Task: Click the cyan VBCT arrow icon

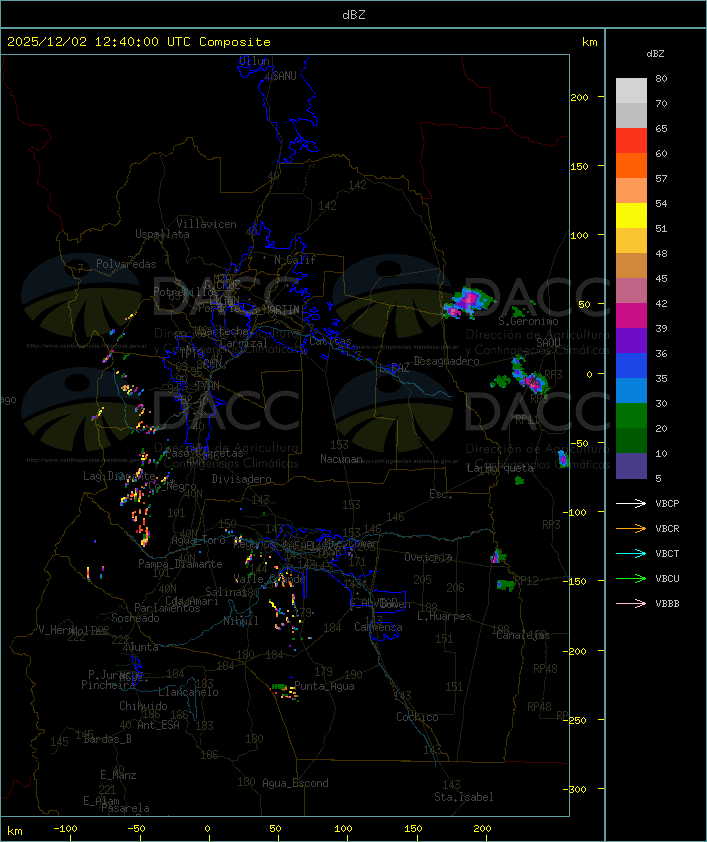Action: pyautogui.click(x=631, y=554)
